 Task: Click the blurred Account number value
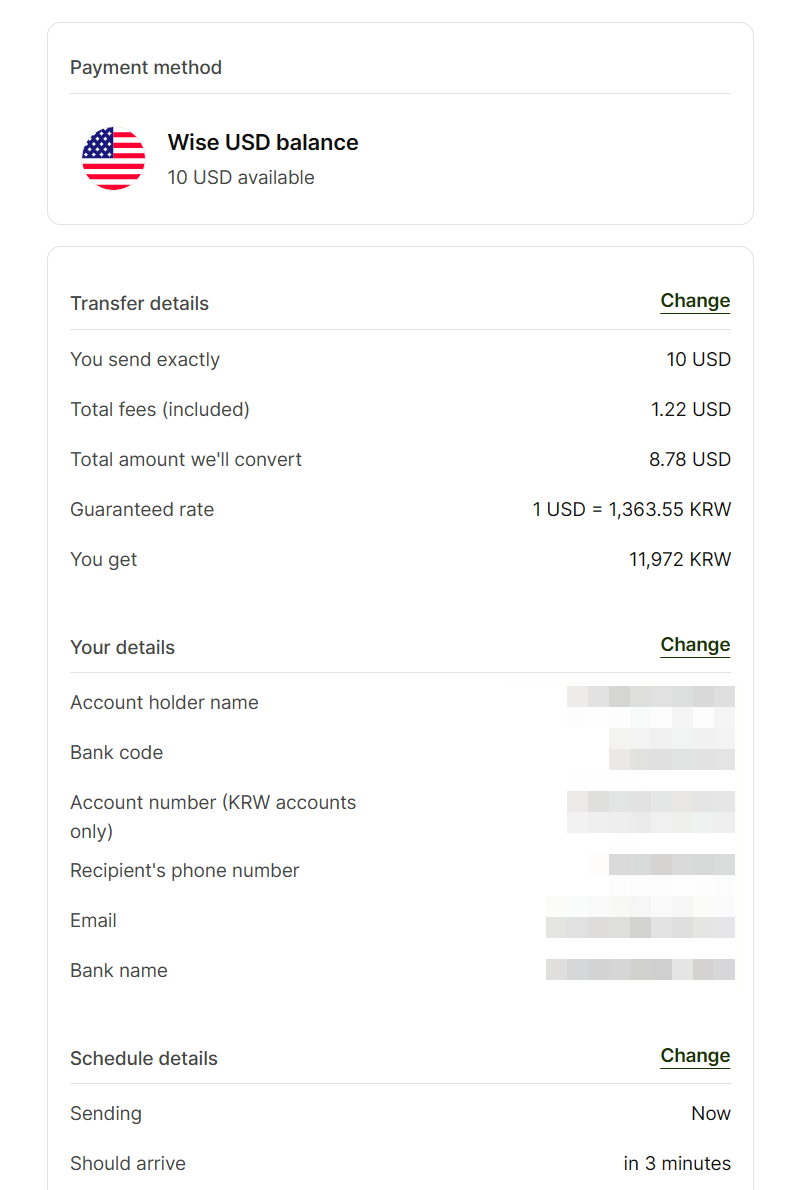coord(651,812)
